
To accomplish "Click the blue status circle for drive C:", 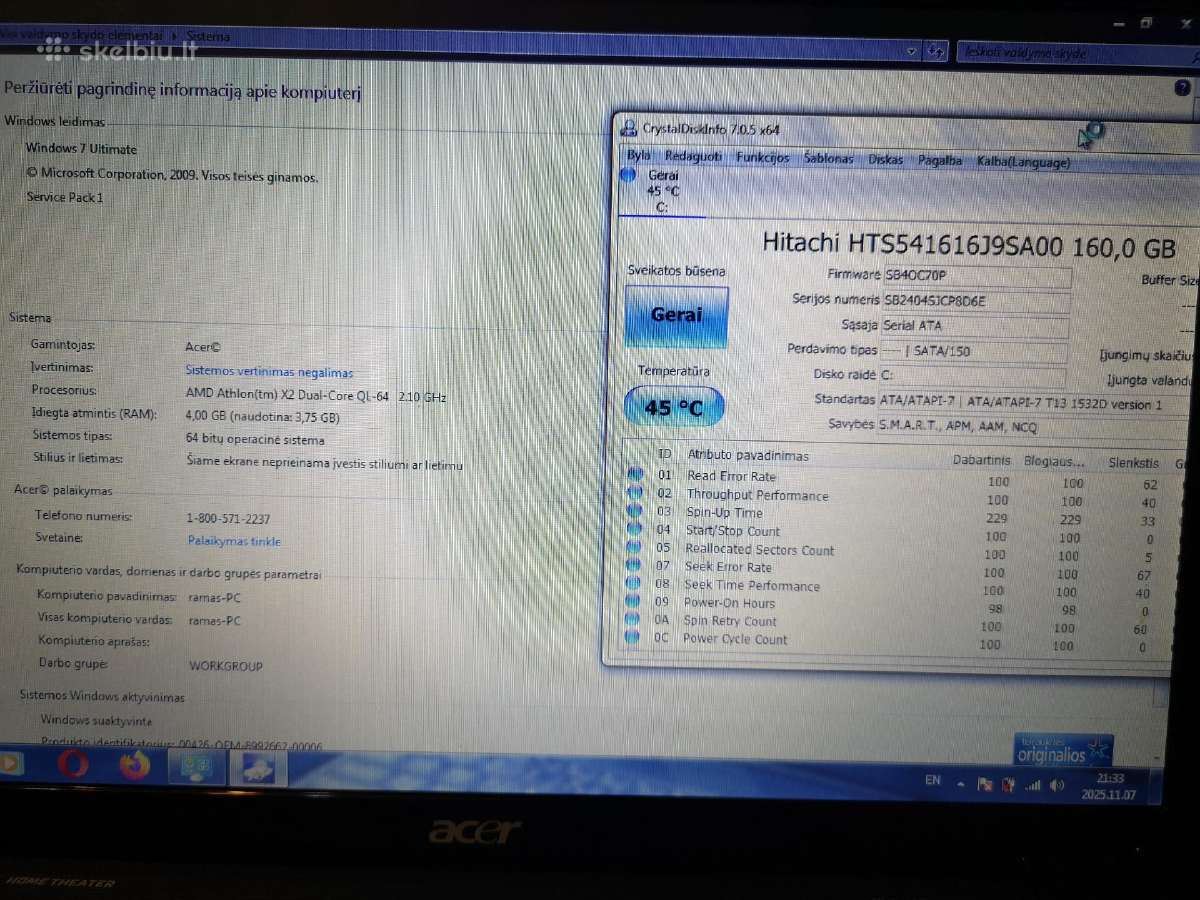I will point(627,176).
